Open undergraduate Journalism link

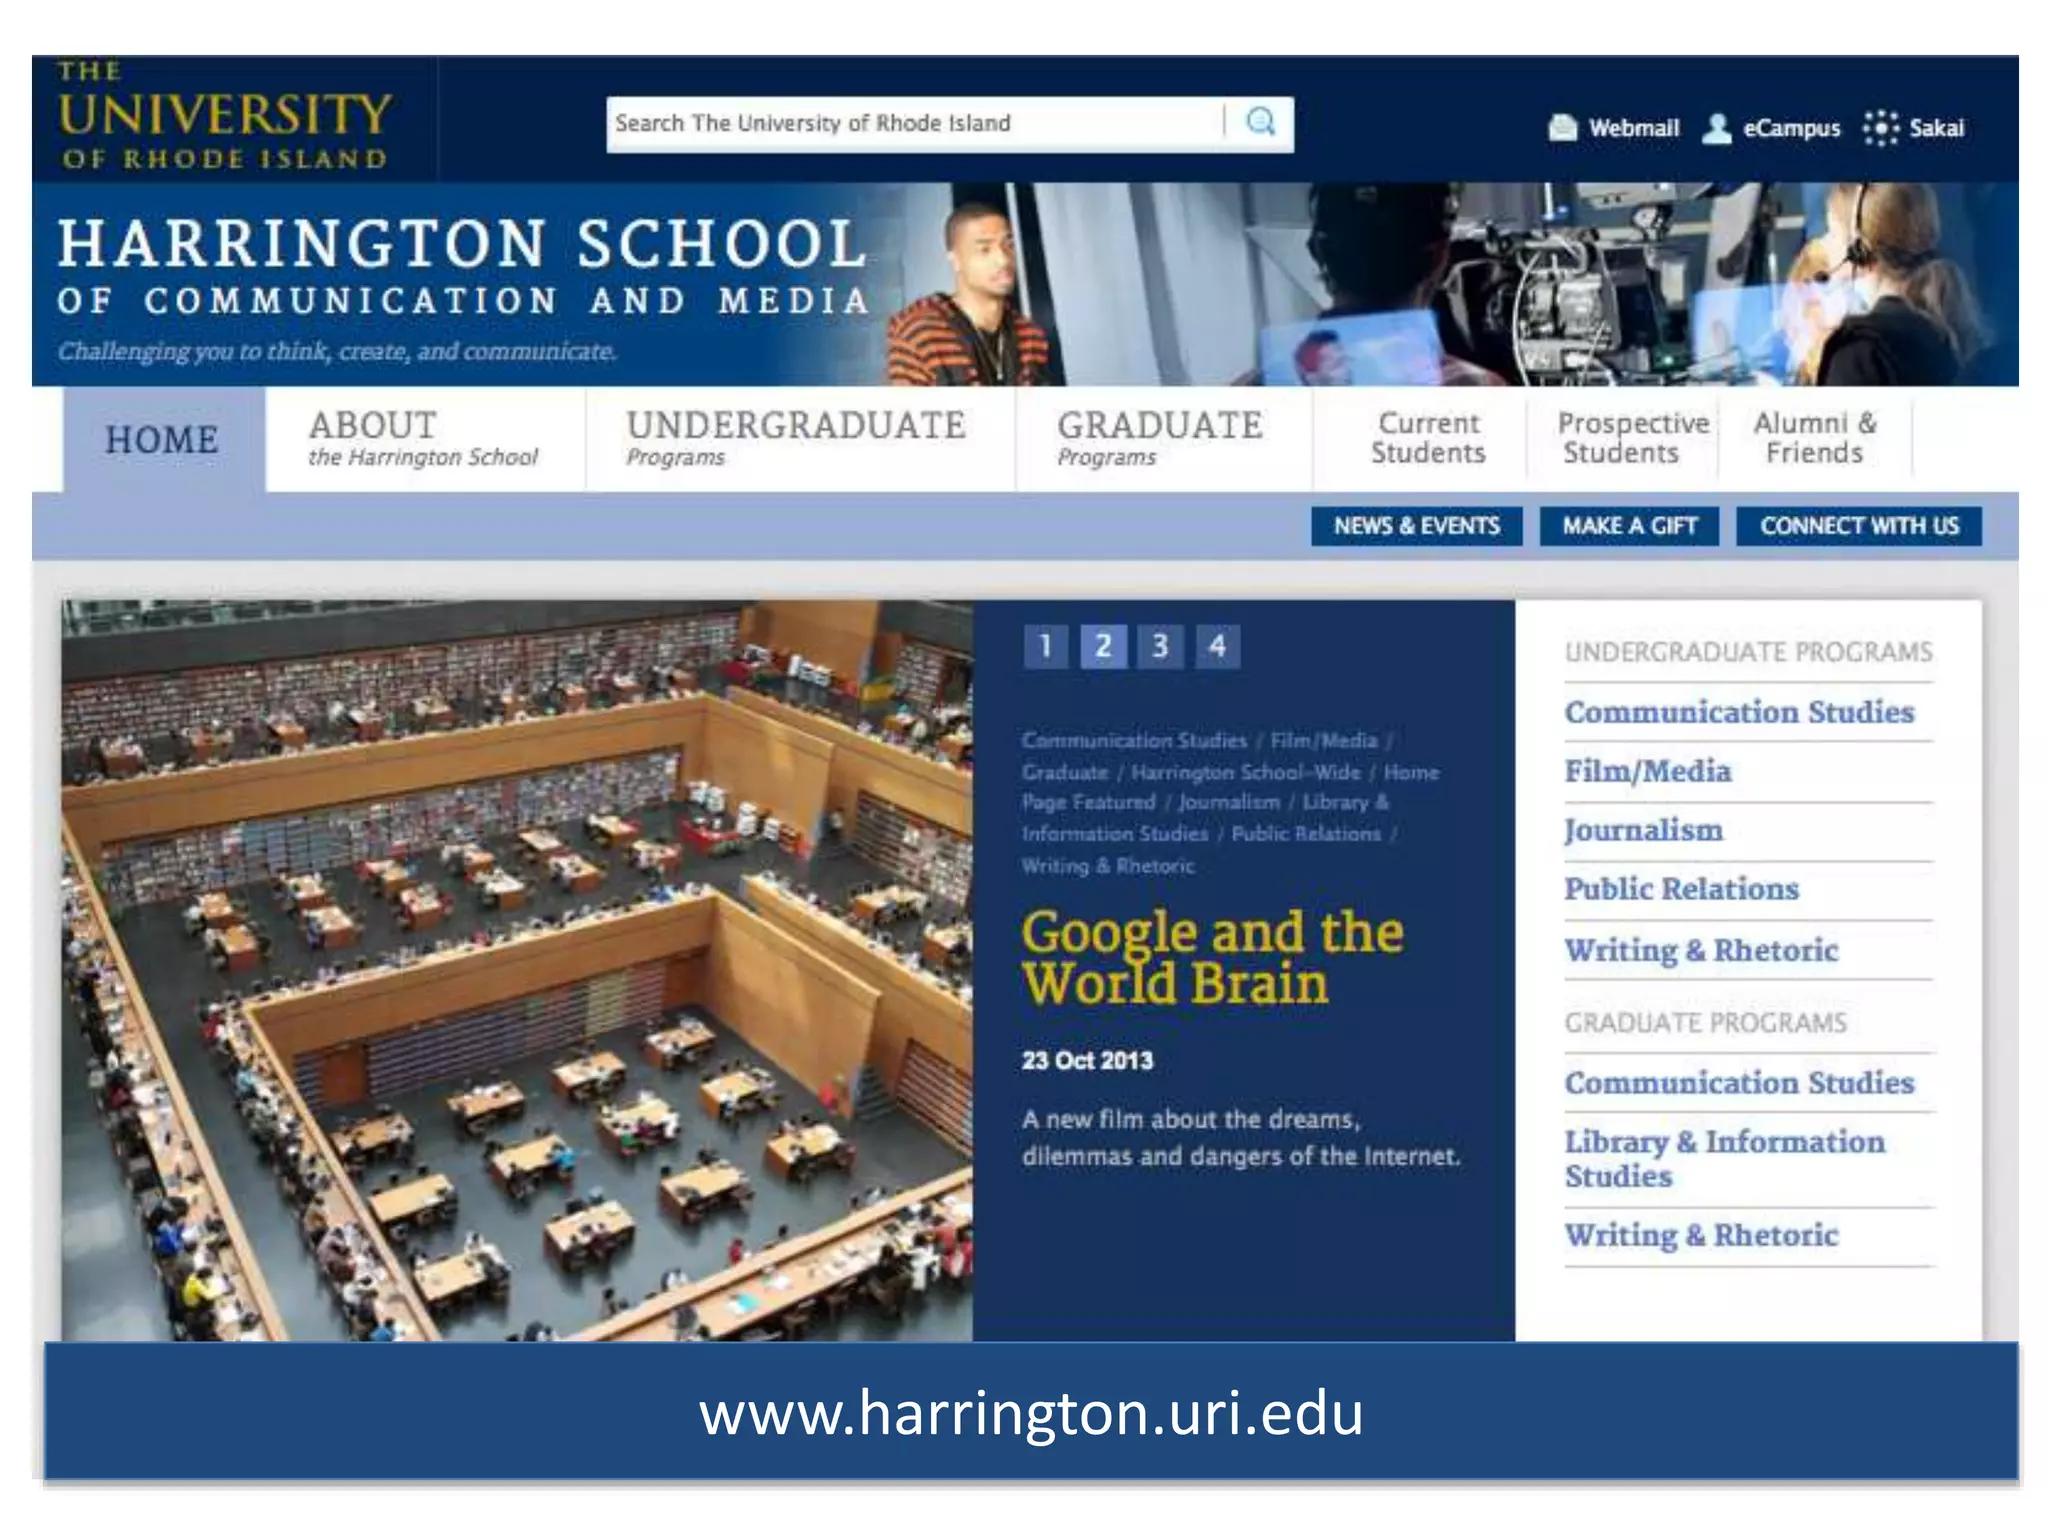click(1644, 830)
